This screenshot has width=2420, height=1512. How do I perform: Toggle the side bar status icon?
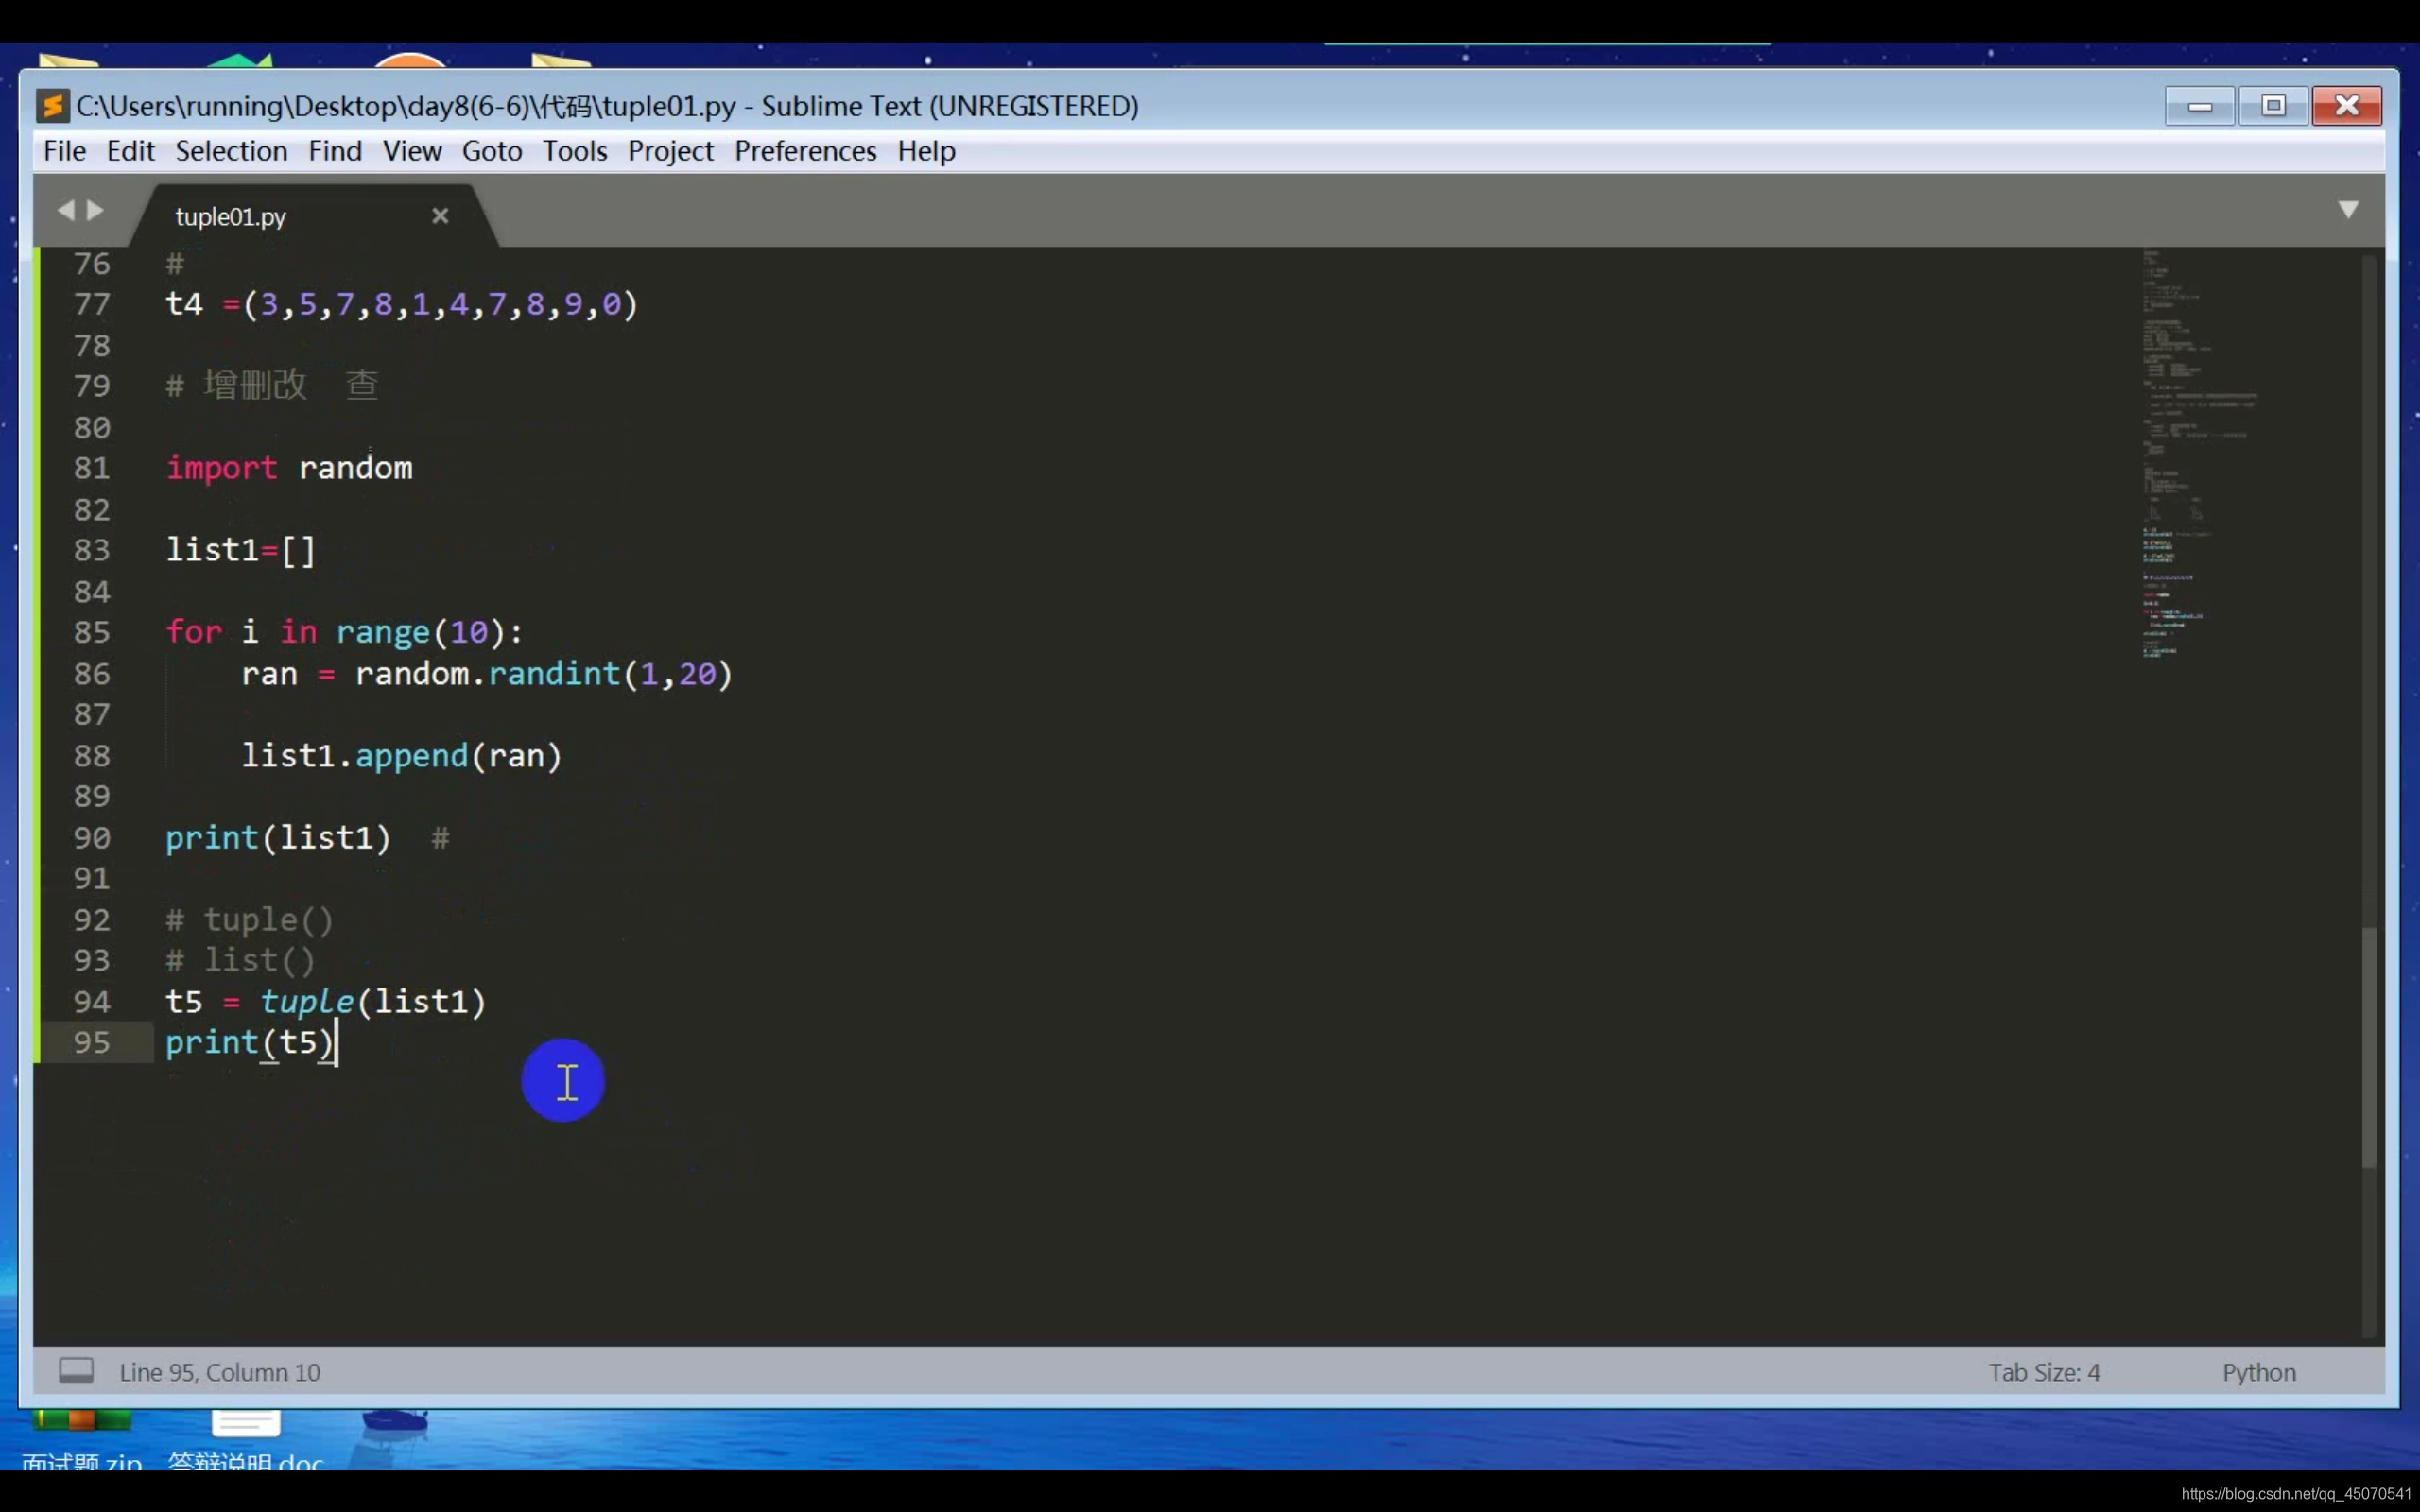coord(76,1371)
